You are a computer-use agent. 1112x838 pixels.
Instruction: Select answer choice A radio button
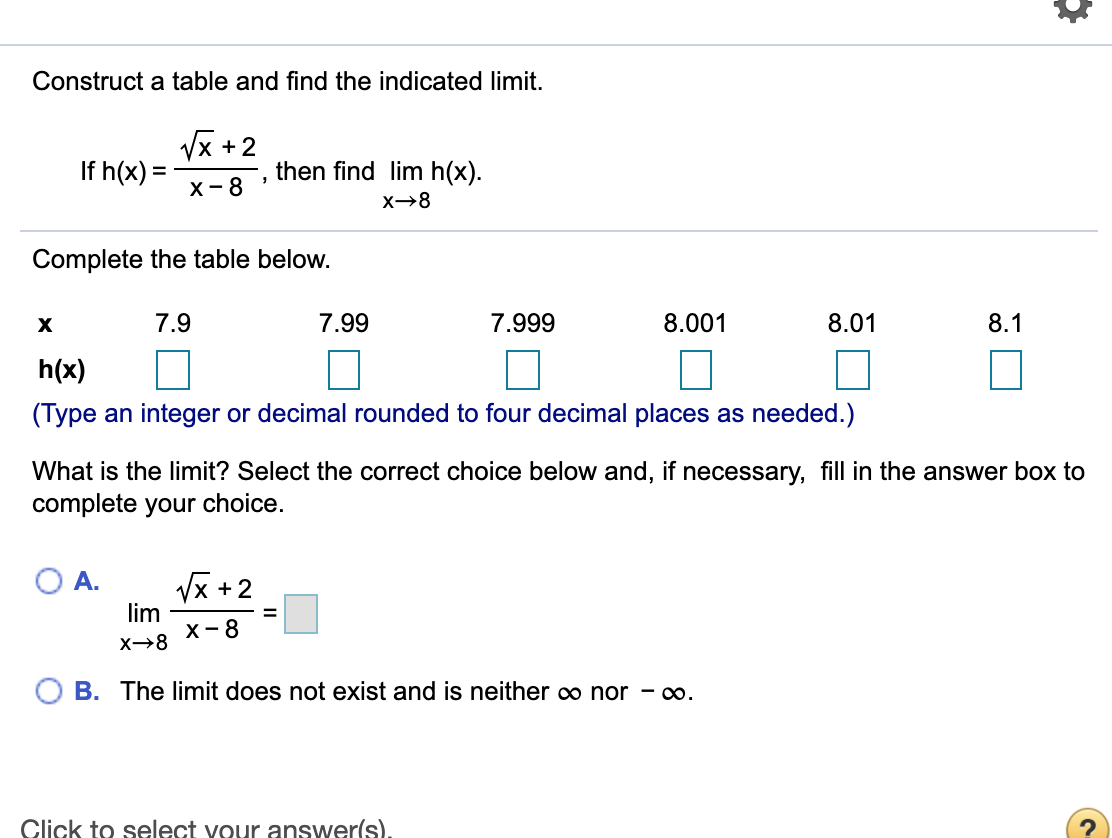tap(47, 581)
